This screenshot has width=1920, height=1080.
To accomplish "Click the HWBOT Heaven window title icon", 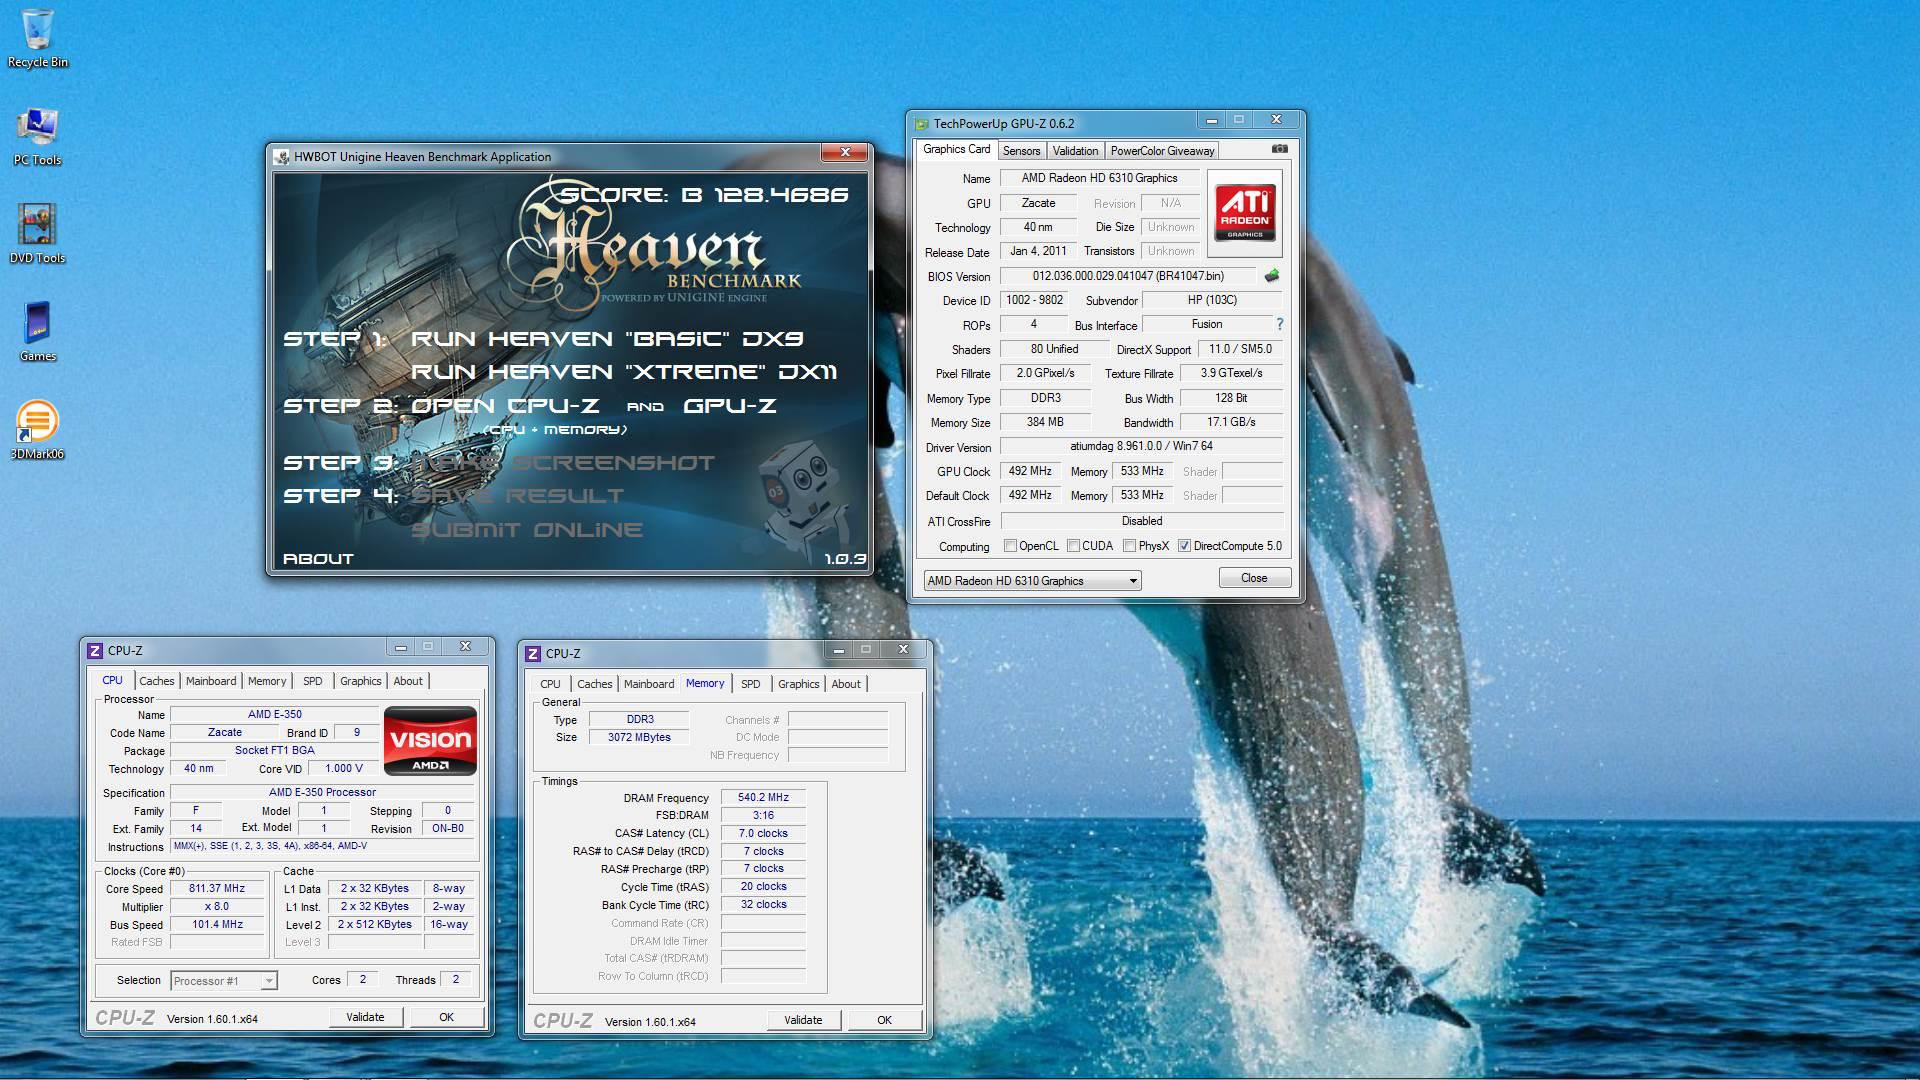I will [x=281, y=157].
